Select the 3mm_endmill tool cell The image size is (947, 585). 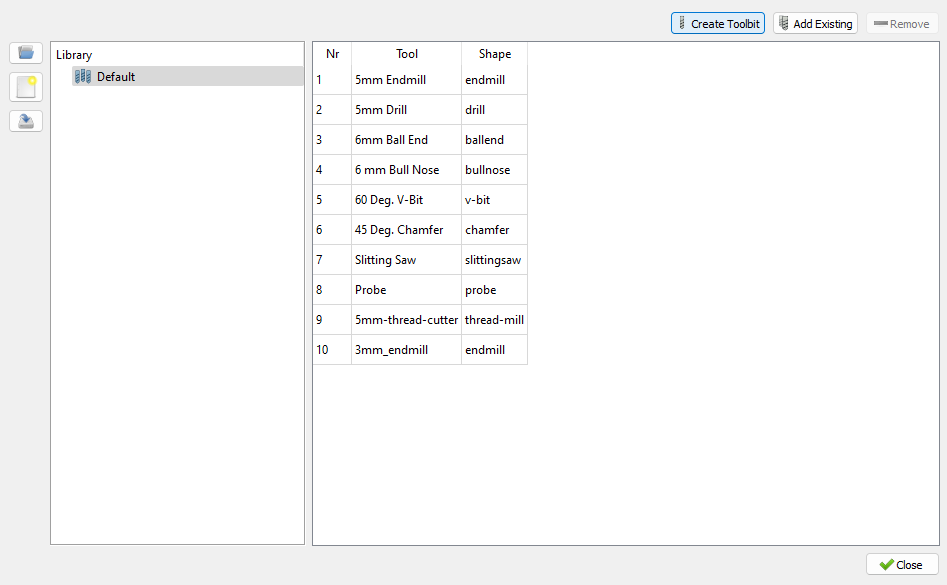406,350
